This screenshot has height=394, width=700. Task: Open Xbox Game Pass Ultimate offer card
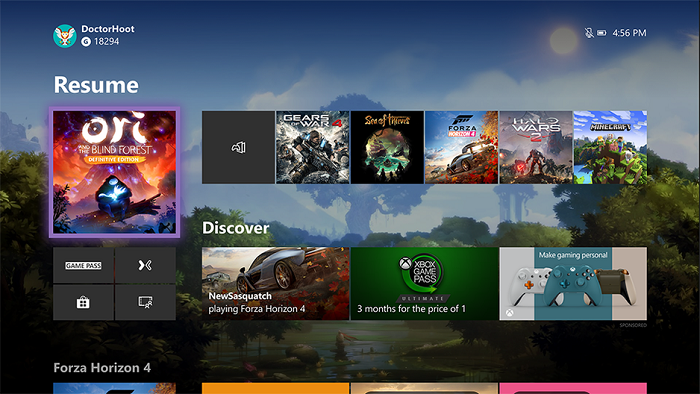pyautogui.click(x=425, y=284)
